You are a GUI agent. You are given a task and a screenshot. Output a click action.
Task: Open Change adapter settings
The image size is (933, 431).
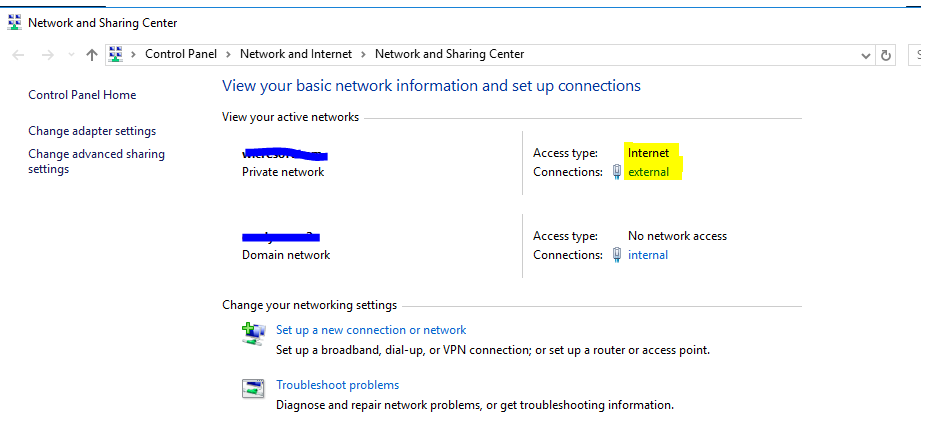click(92, 131)
